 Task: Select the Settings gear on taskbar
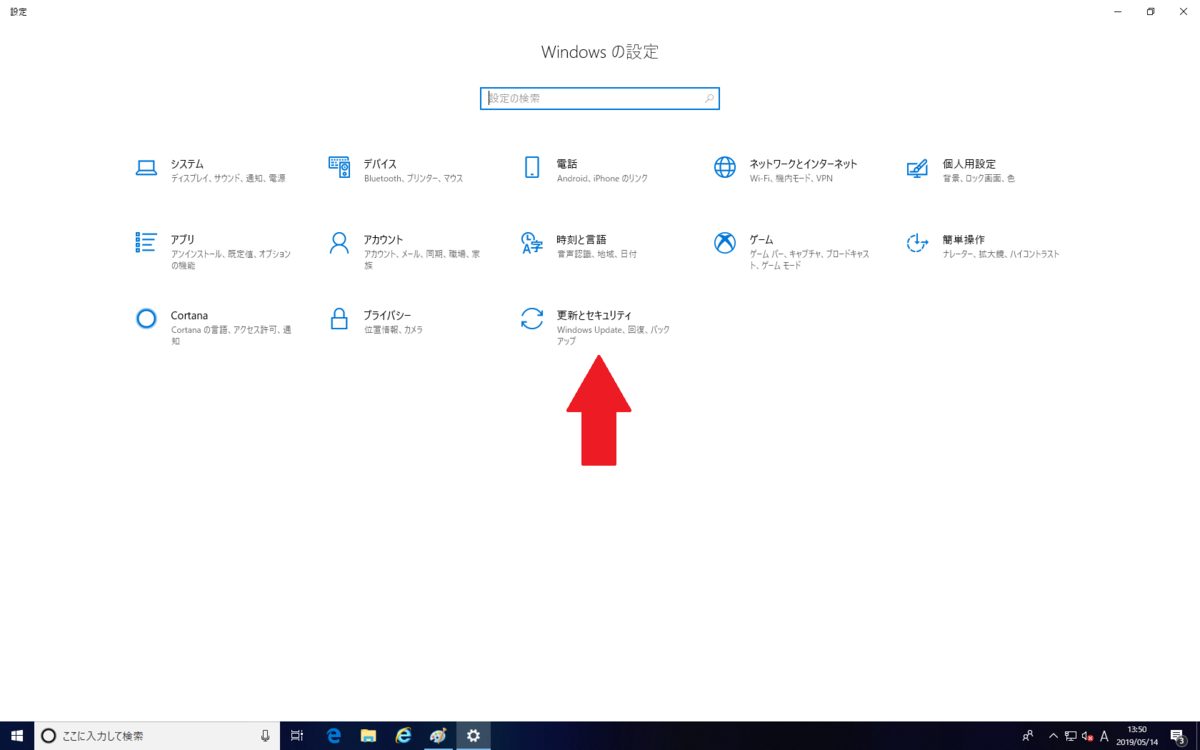click(474, 736)
